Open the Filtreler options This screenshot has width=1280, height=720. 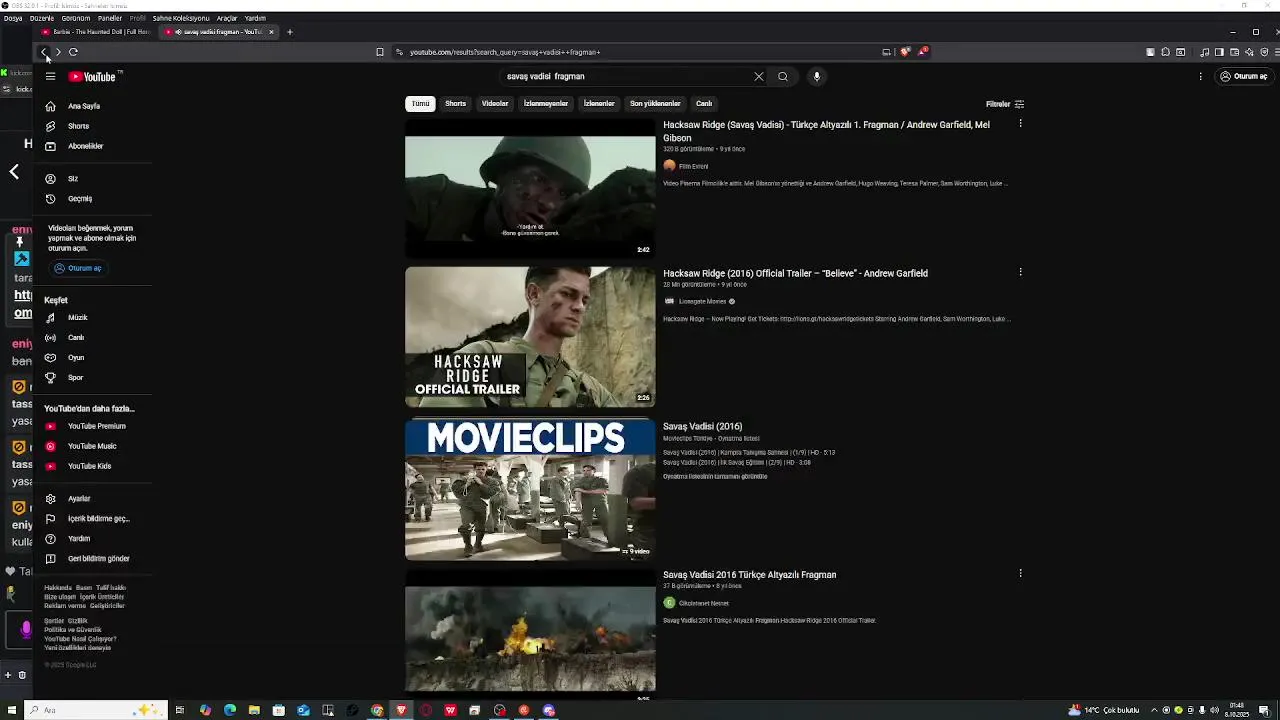[x=1005, y=104]
